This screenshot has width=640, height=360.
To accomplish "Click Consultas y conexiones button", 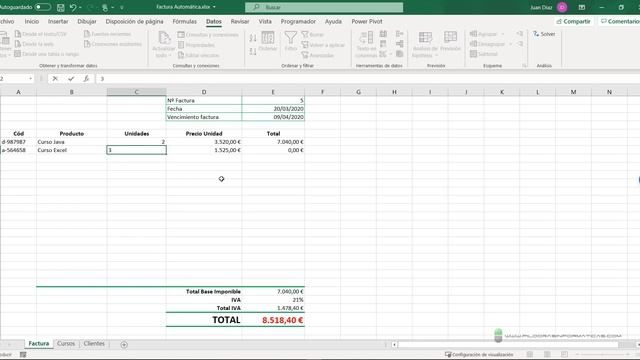I will (208, 35).
